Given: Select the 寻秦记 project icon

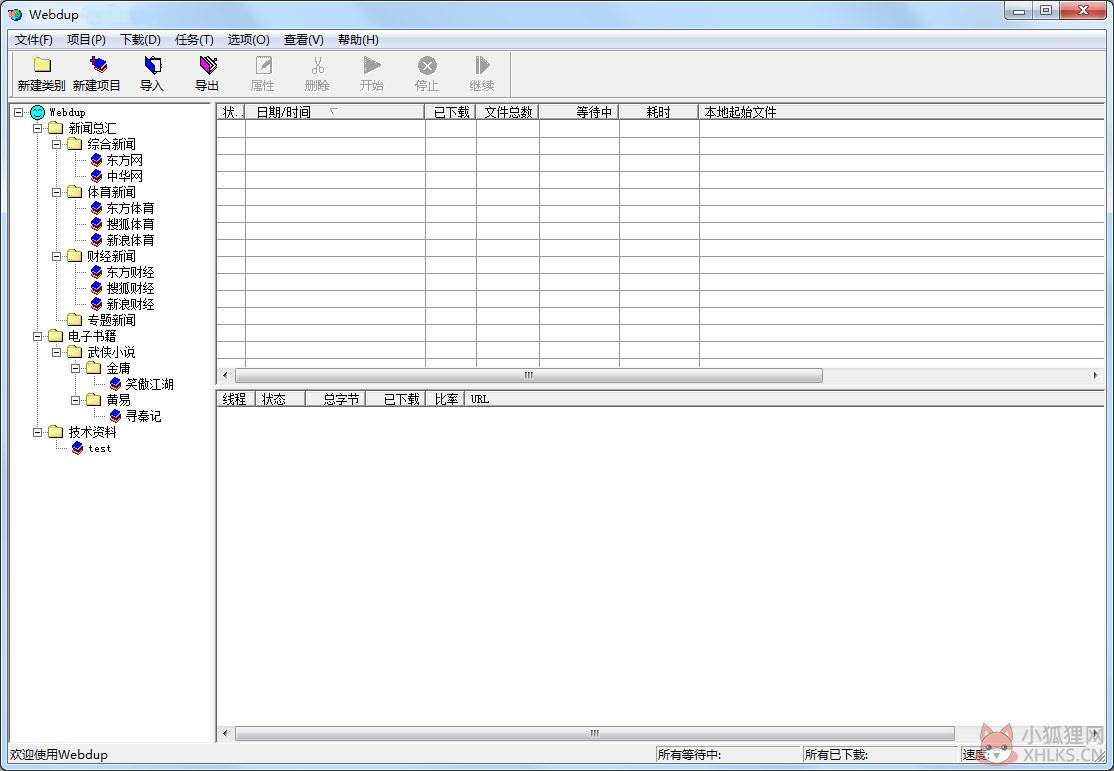Looking at the screenshot, I should tap(116, 416).
